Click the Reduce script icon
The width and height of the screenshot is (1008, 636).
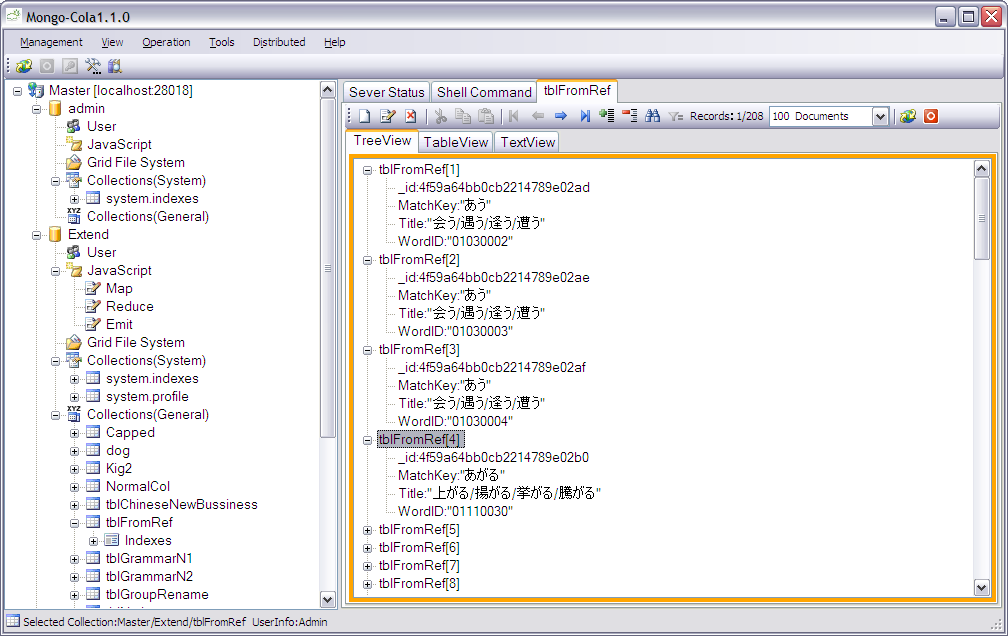point(93,306)
